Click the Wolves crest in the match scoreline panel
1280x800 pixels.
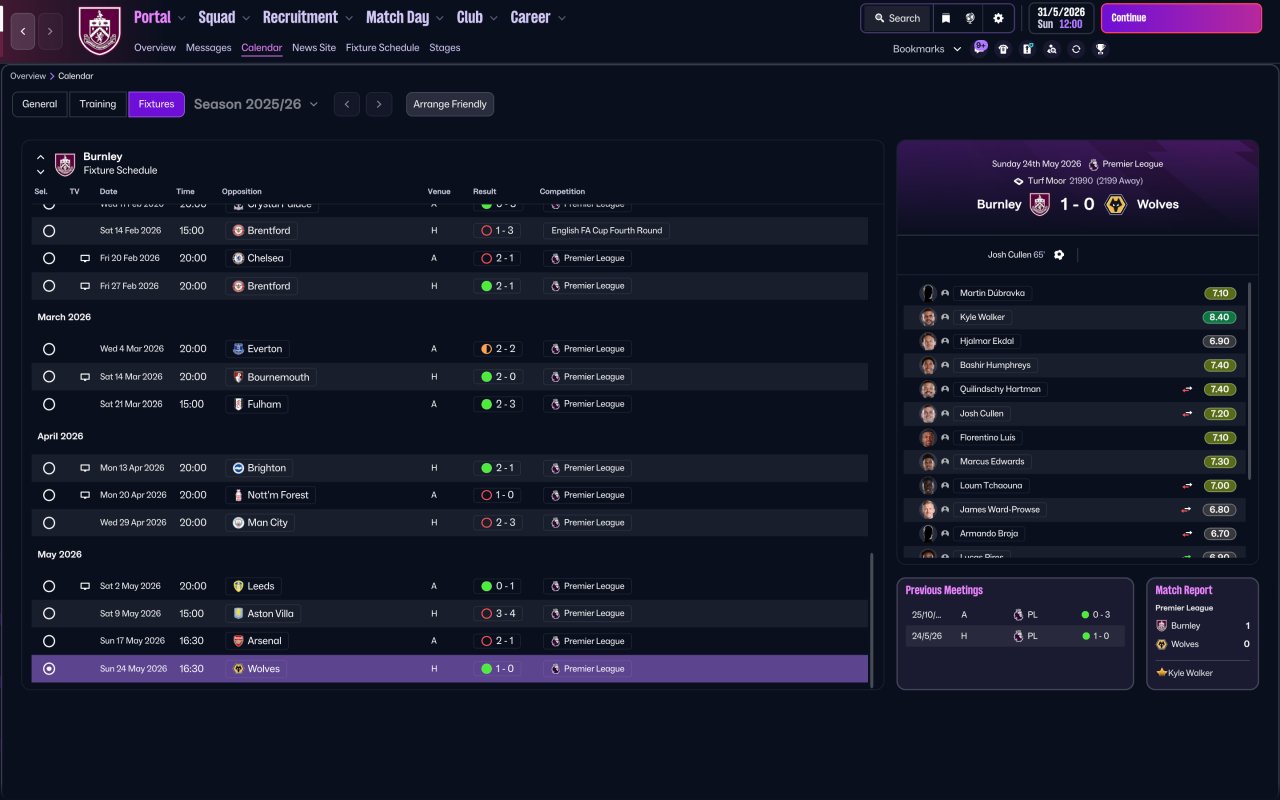click(x=1116, y=204)
